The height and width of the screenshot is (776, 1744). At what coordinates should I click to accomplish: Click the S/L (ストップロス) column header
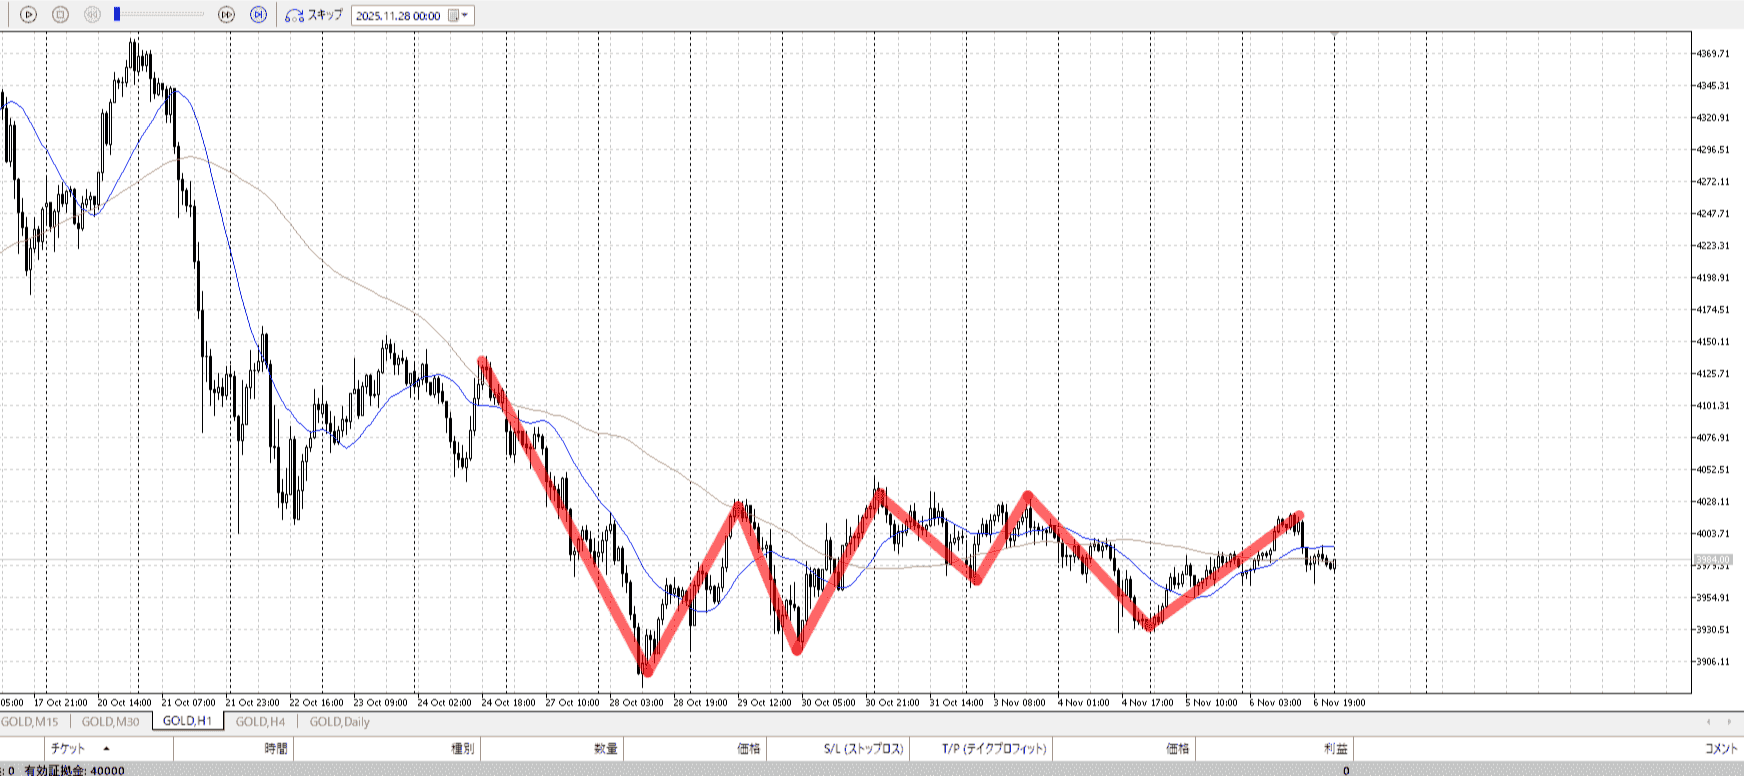coord(863,748)
